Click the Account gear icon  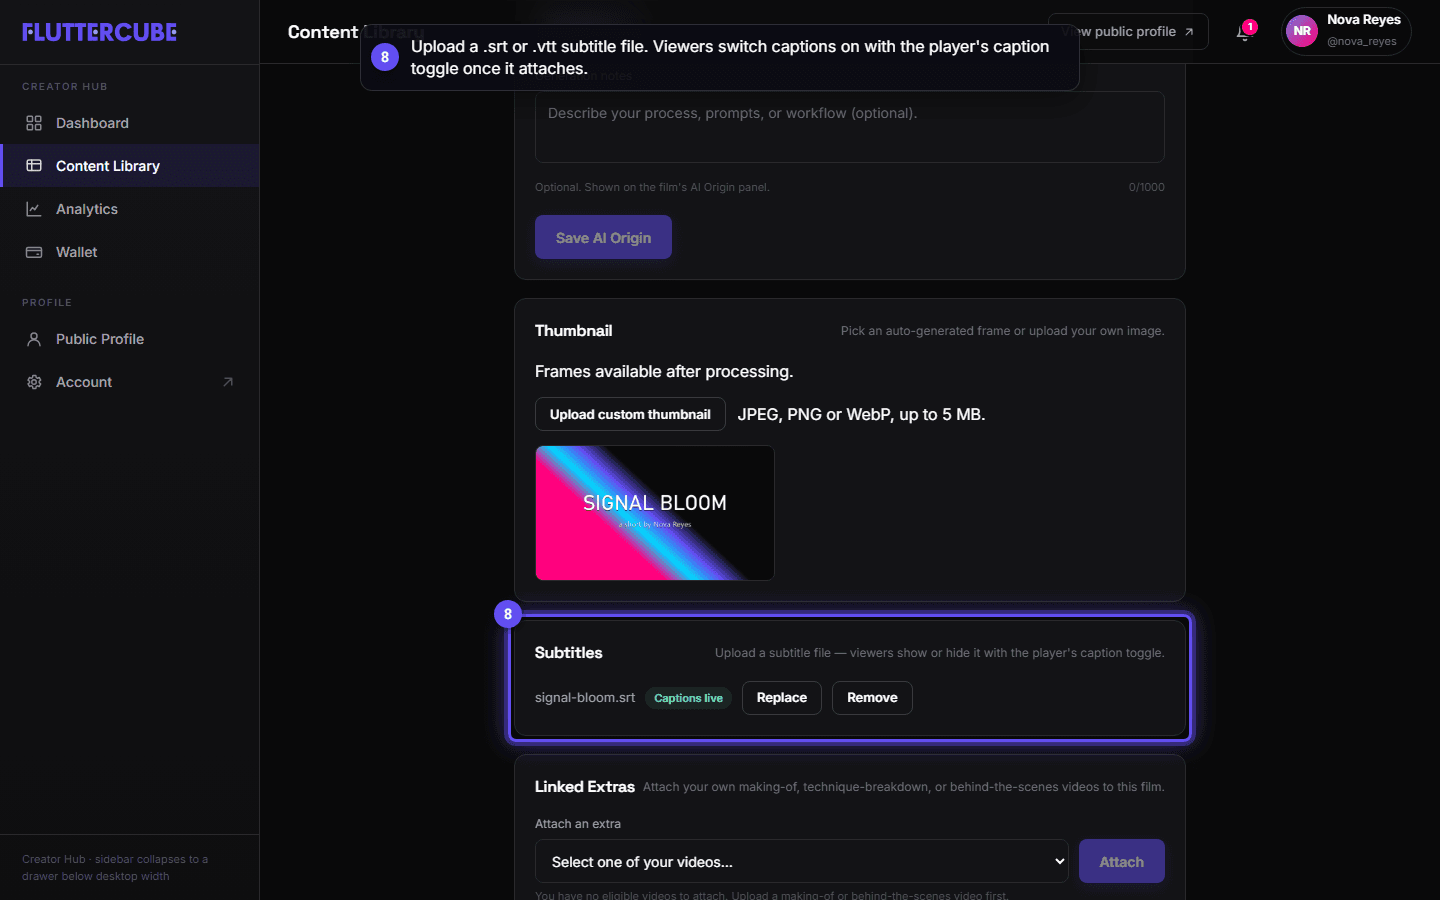[x=34, y=382]
